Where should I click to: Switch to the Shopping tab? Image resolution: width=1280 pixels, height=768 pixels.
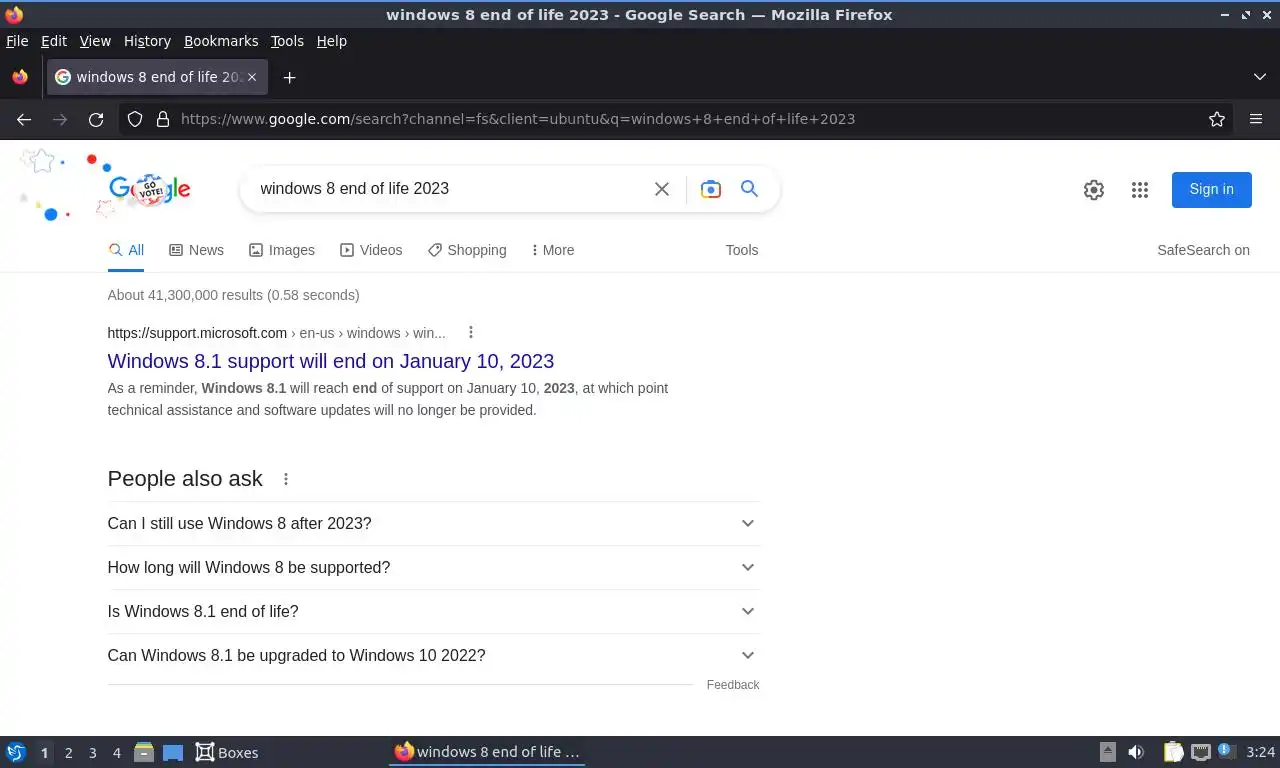pos(467,250)
